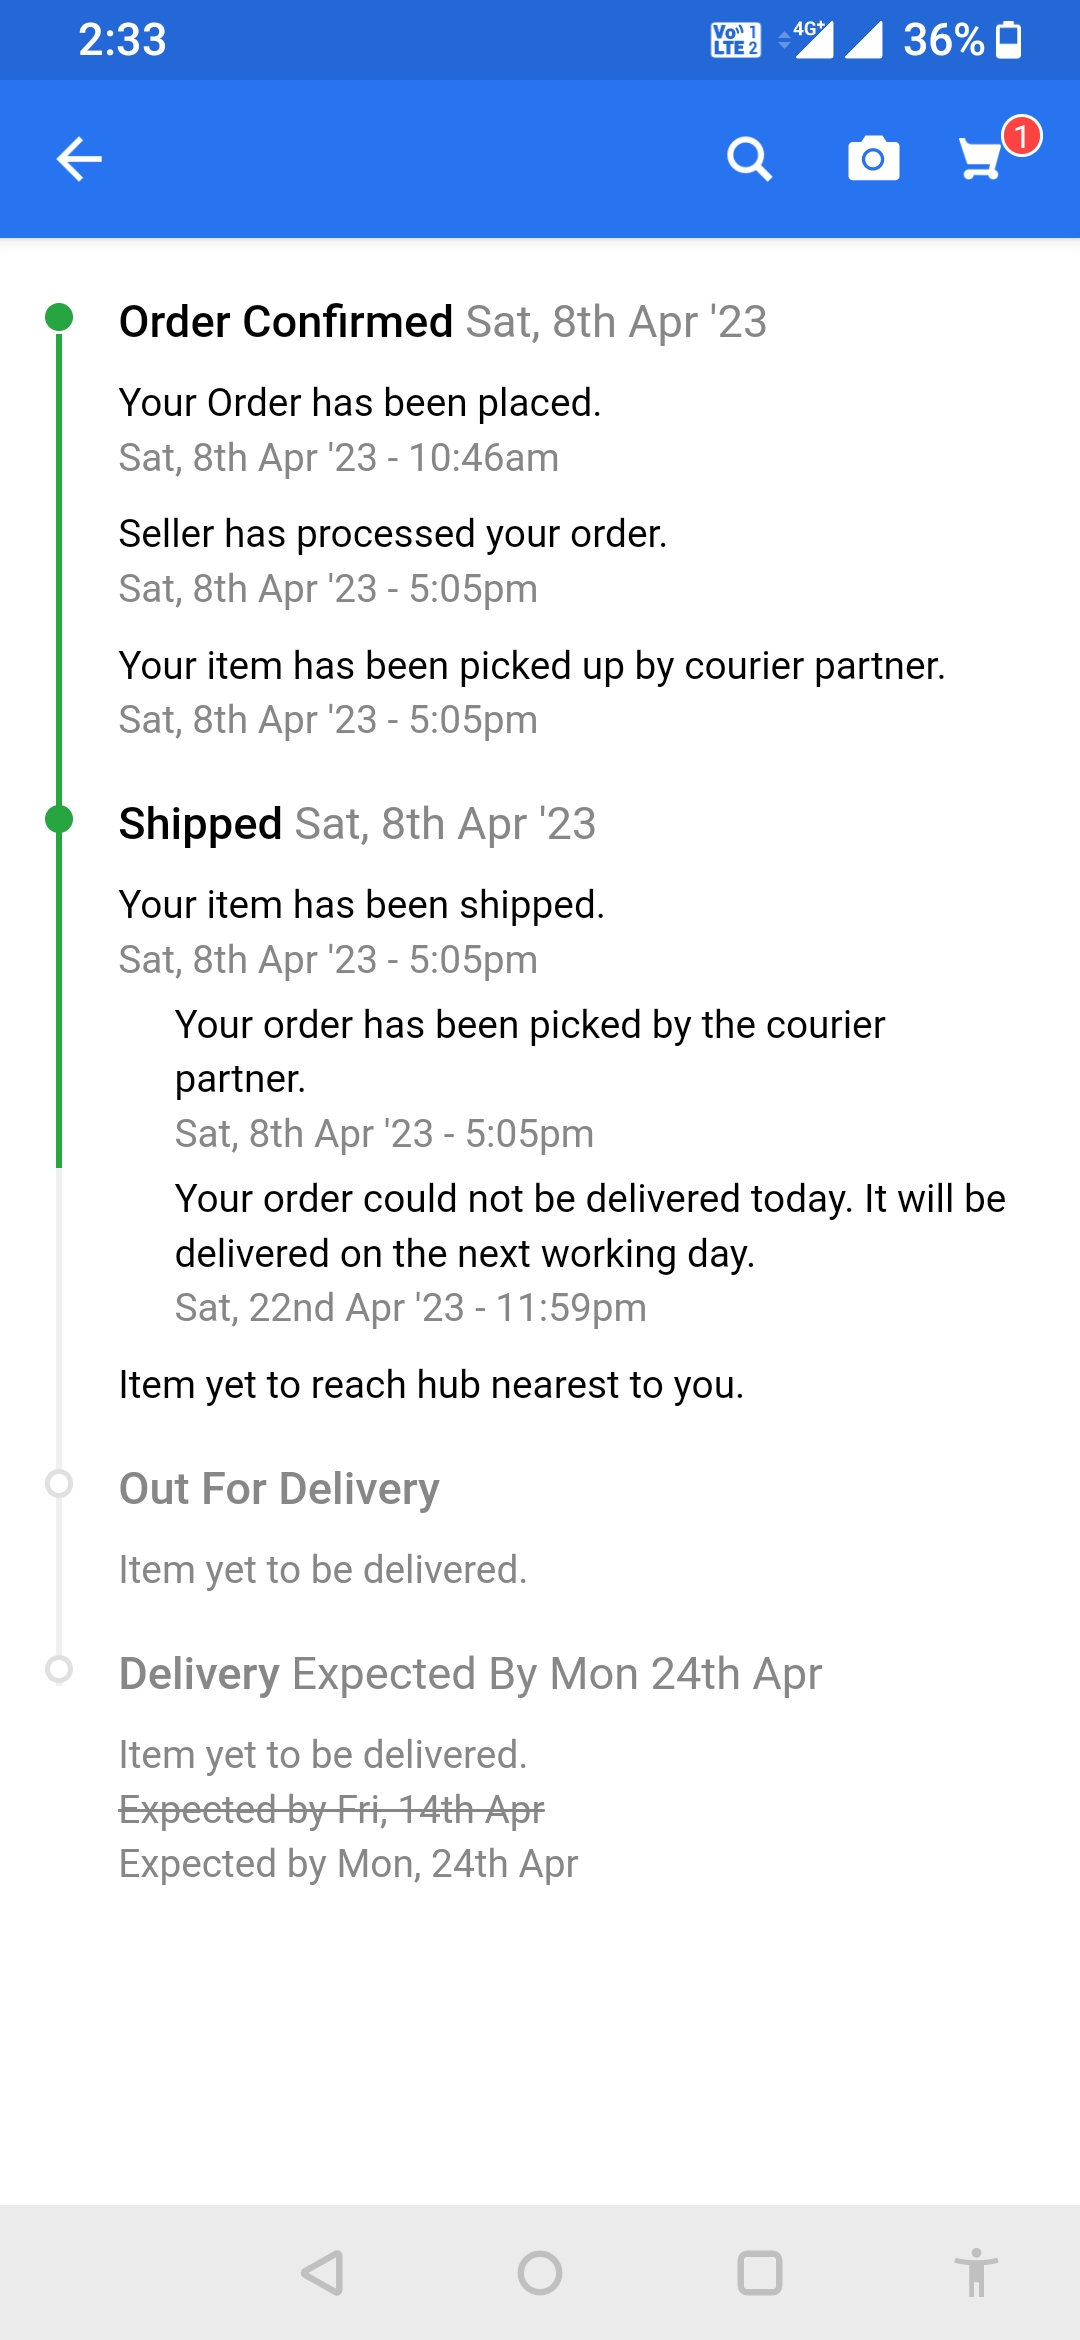The height and width of the screenshot is (2340, 1080).
Task: Tap the Out For Delivery heading
Action: (279, 1489)
